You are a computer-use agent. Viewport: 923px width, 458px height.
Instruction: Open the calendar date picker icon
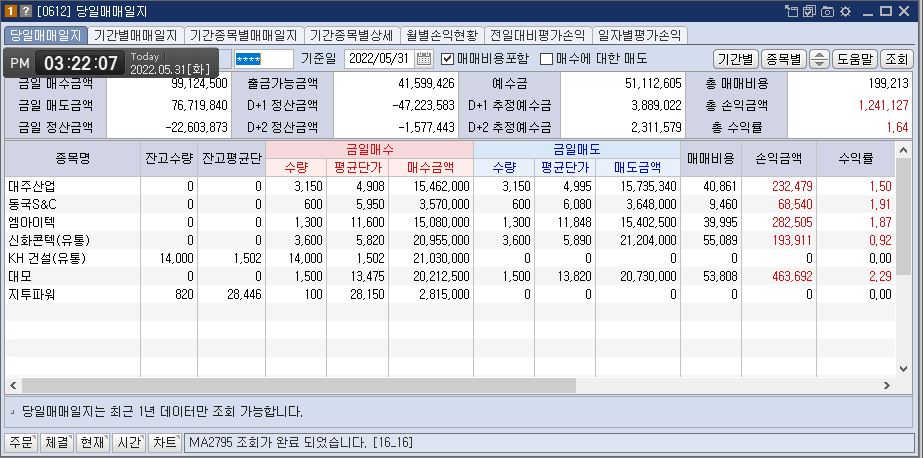[x=424, y=59]
